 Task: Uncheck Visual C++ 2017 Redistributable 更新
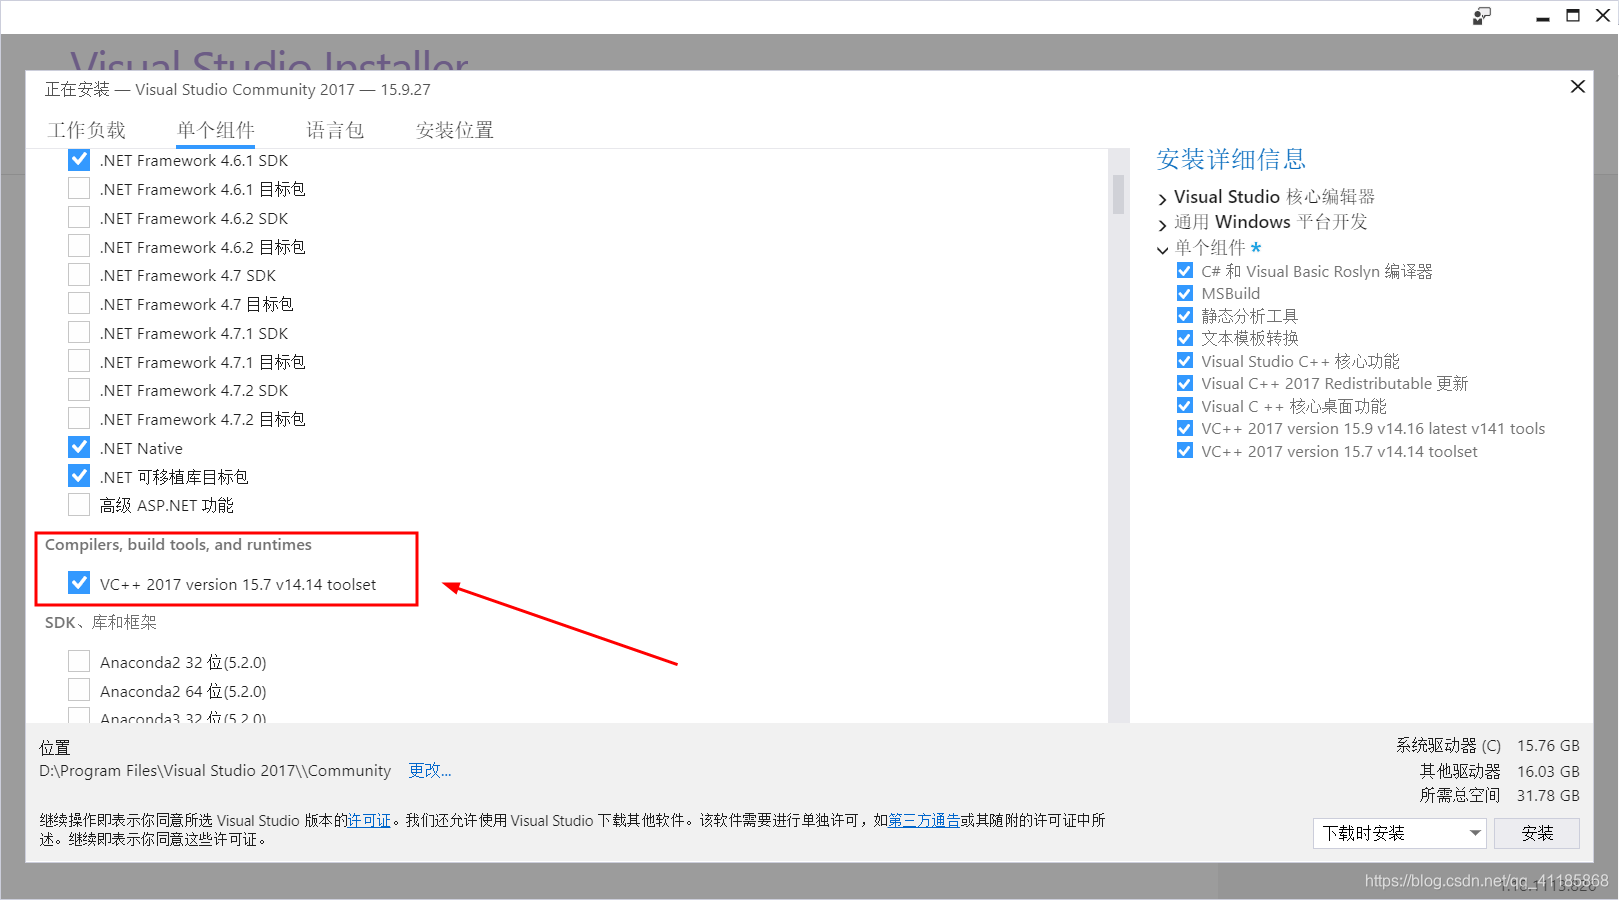click(1185, 384)
